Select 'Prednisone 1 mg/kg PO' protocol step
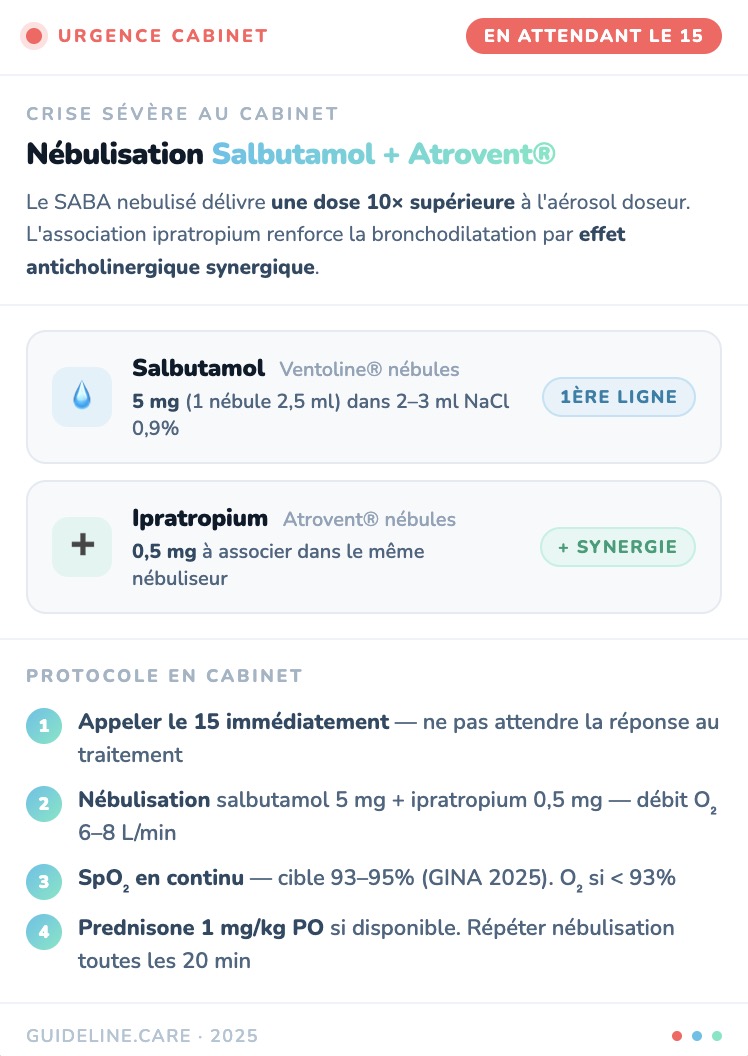The image size is (748, 1056). pyautogui.click(x=200, y=927)
